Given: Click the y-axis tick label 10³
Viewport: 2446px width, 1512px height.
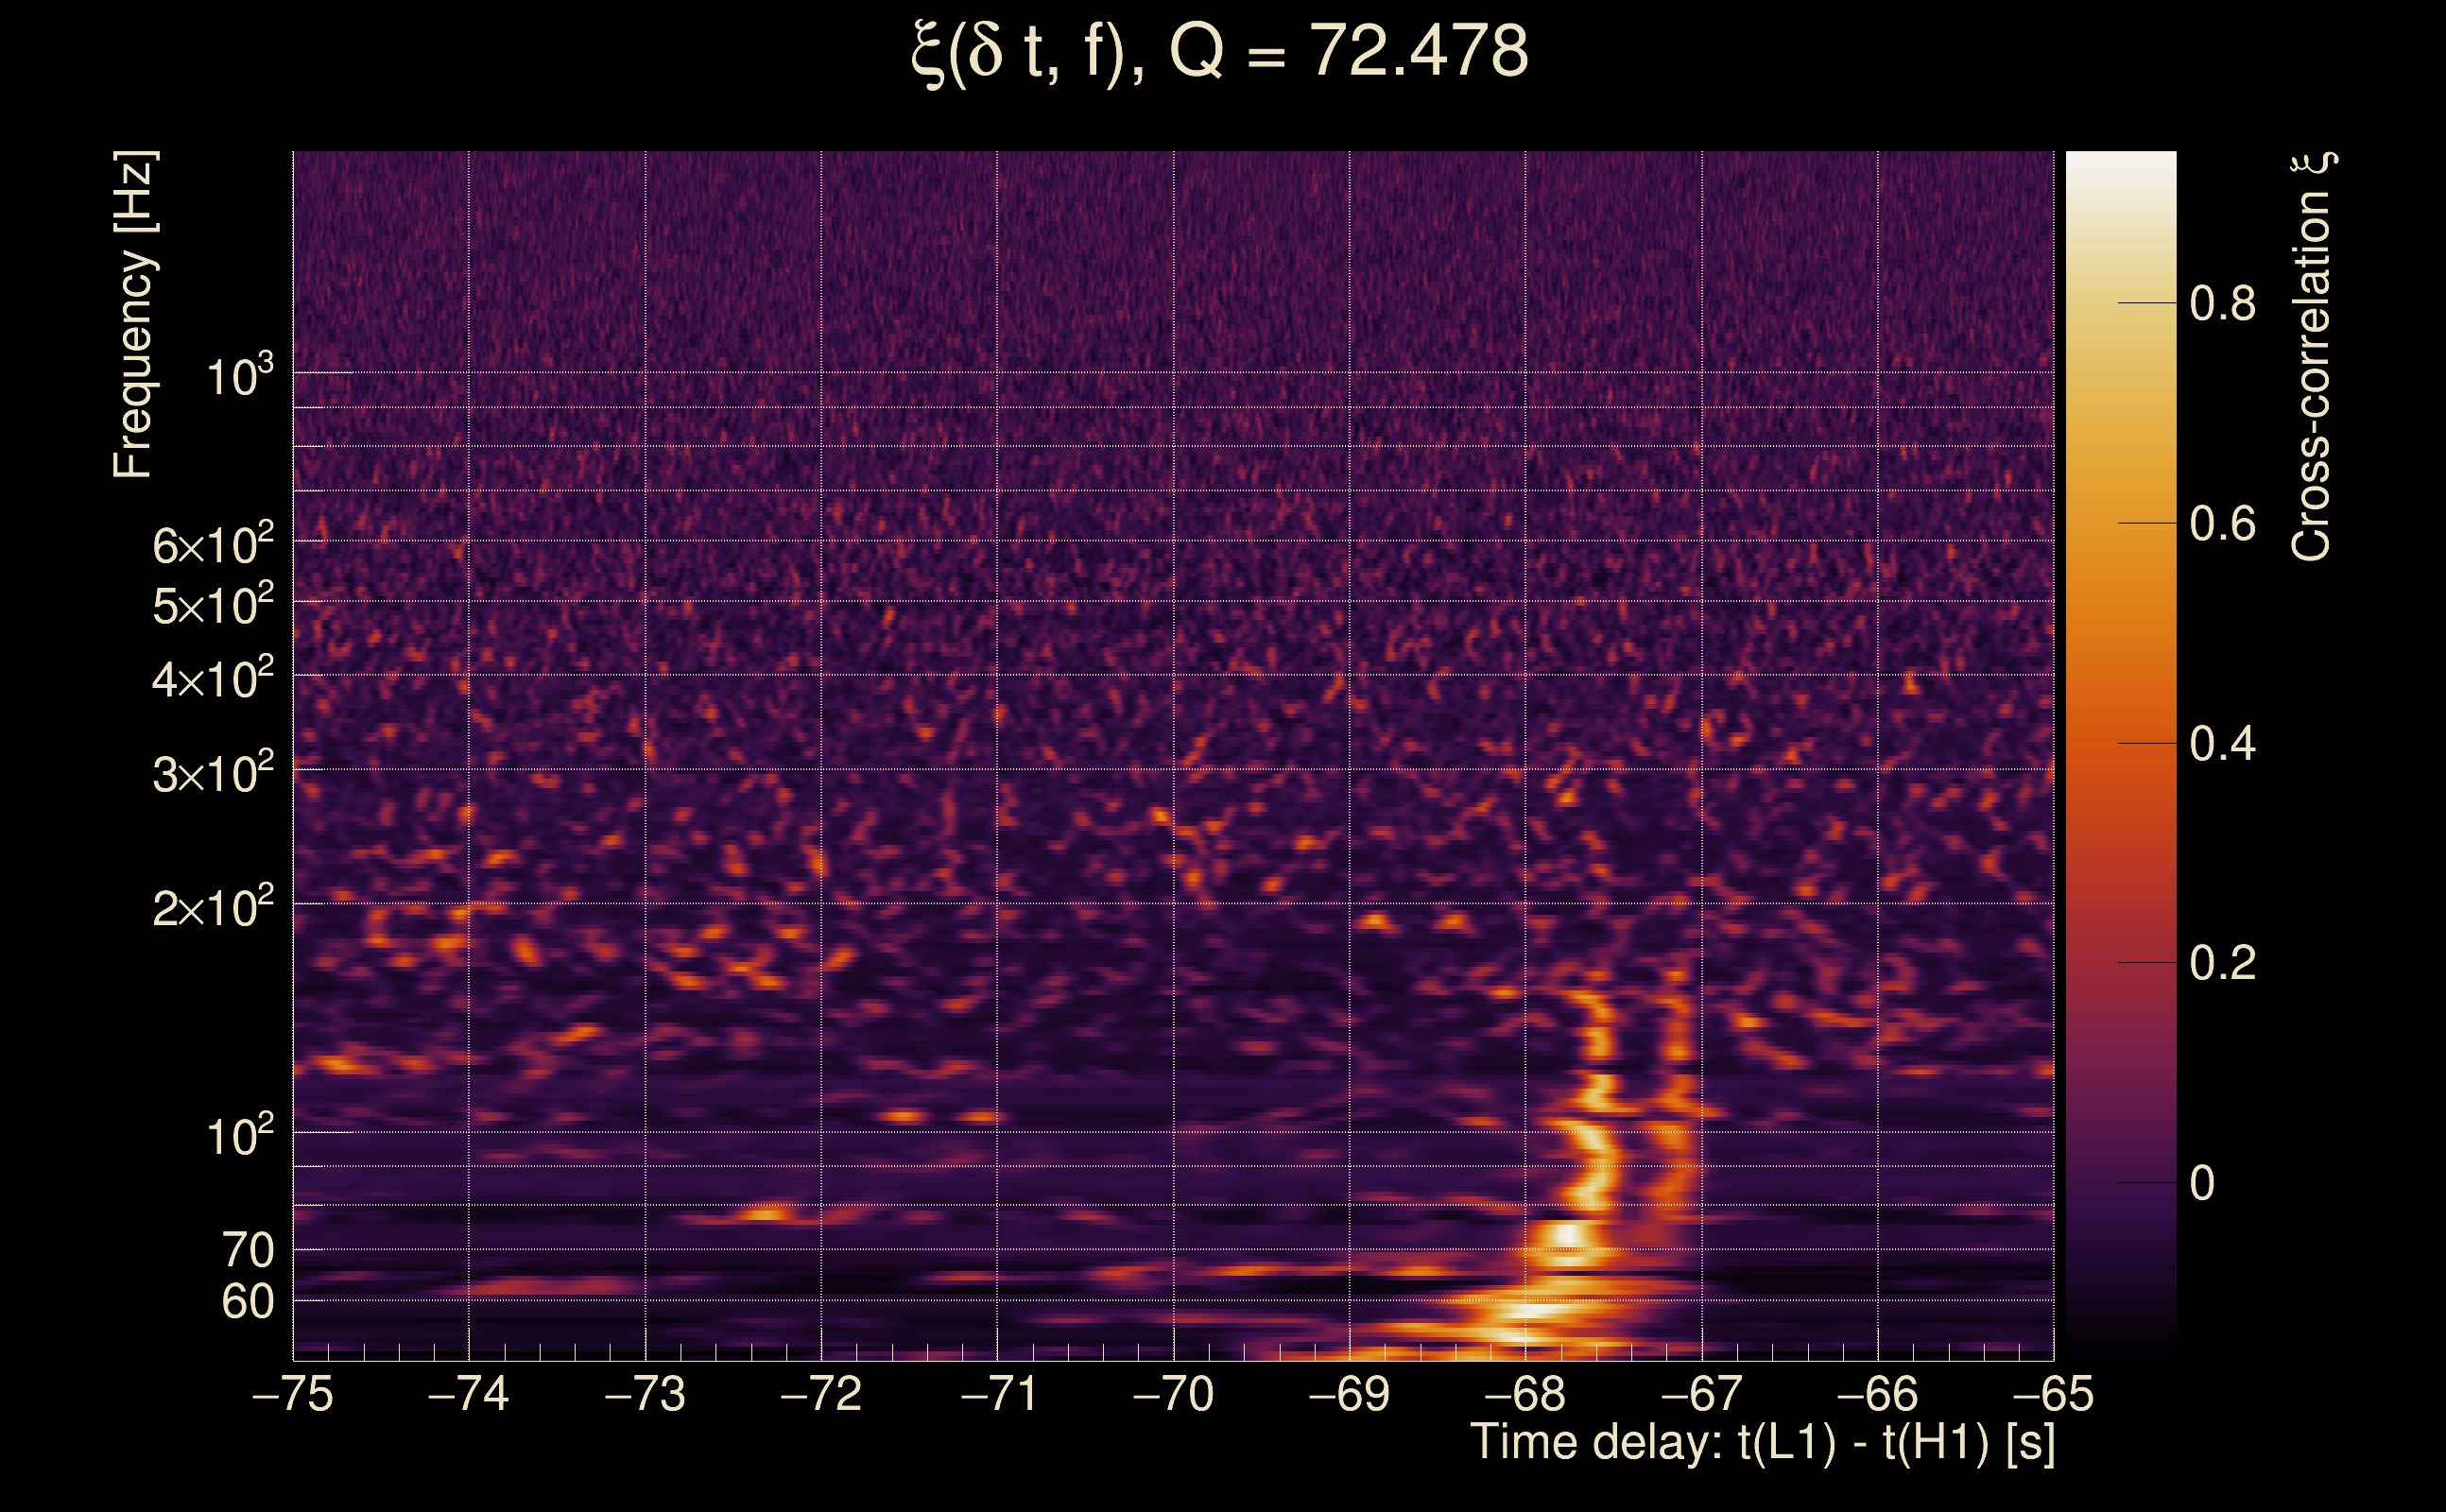Looking at the screenshot, I should [x=239, y=378].
